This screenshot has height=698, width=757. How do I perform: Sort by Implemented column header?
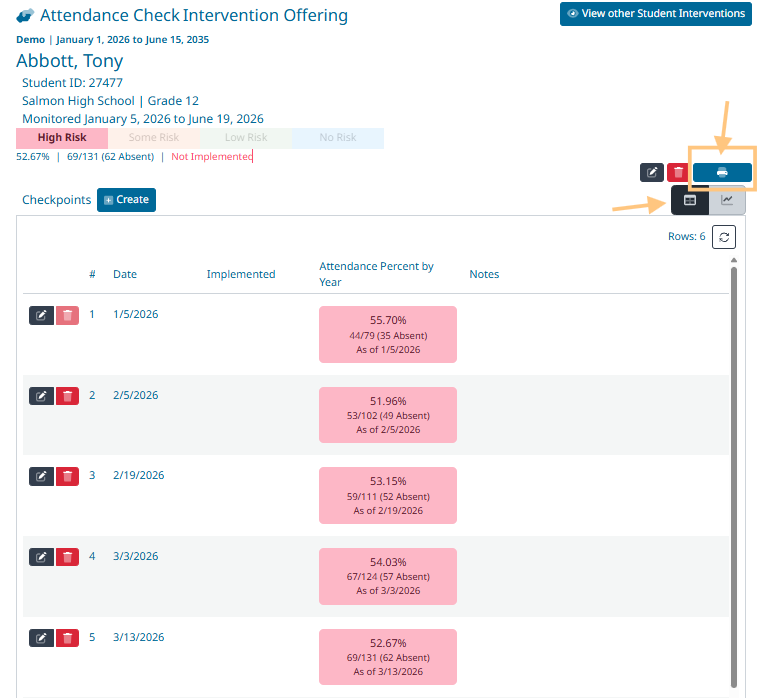[241, 274]
